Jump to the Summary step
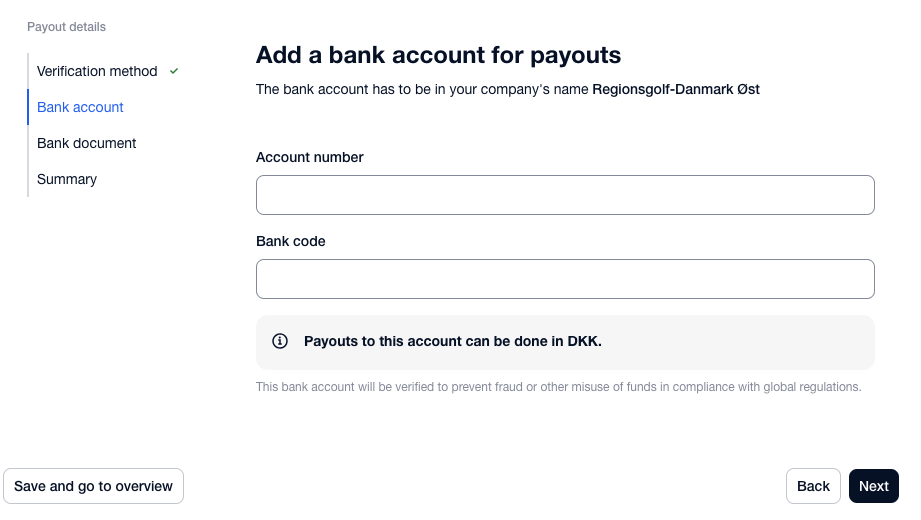921x520 pixels. (67, 179)
